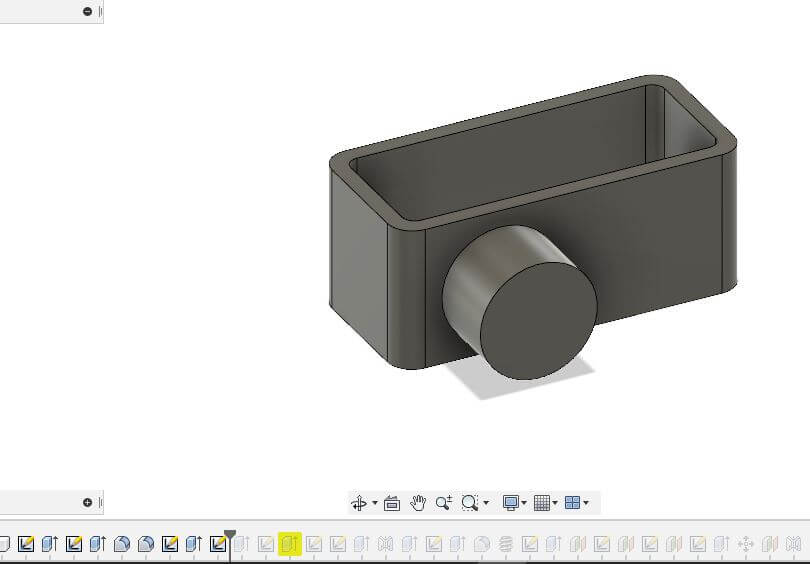810x564 pixels.
Task: Open the Orbit type dropdown arrow
Action: click(375, 503)
